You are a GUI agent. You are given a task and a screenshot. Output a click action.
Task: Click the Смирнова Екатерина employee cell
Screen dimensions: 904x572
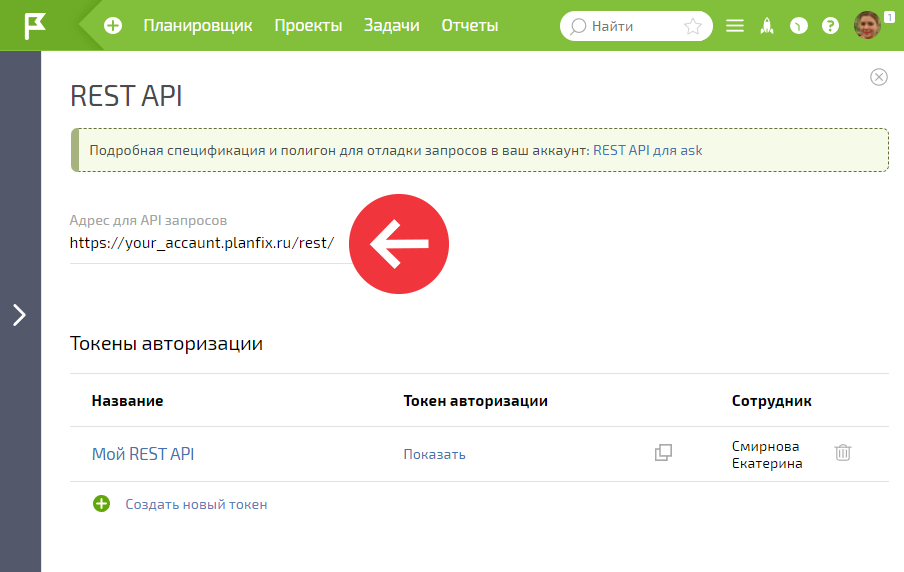(x=767, y=454)
